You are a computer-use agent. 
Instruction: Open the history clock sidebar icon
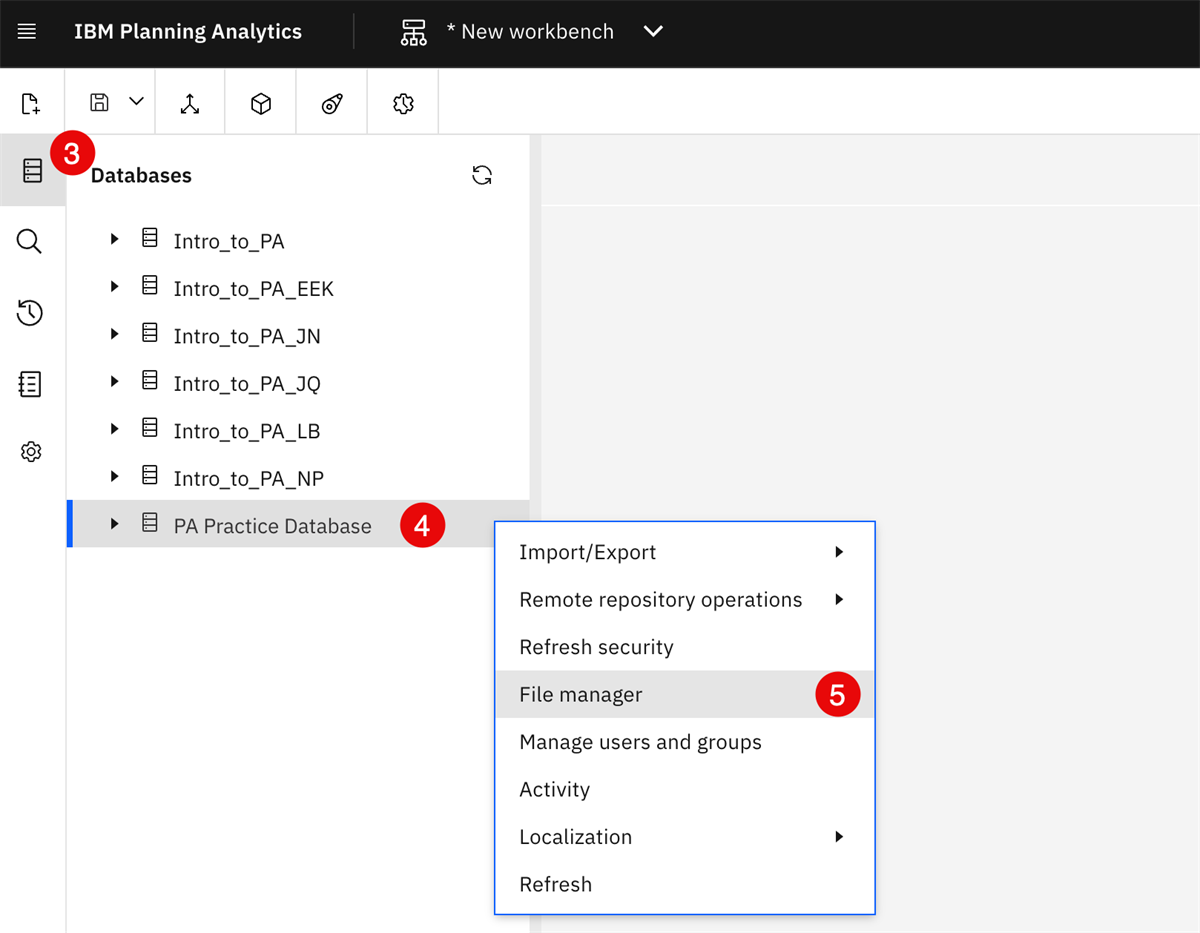30,313
